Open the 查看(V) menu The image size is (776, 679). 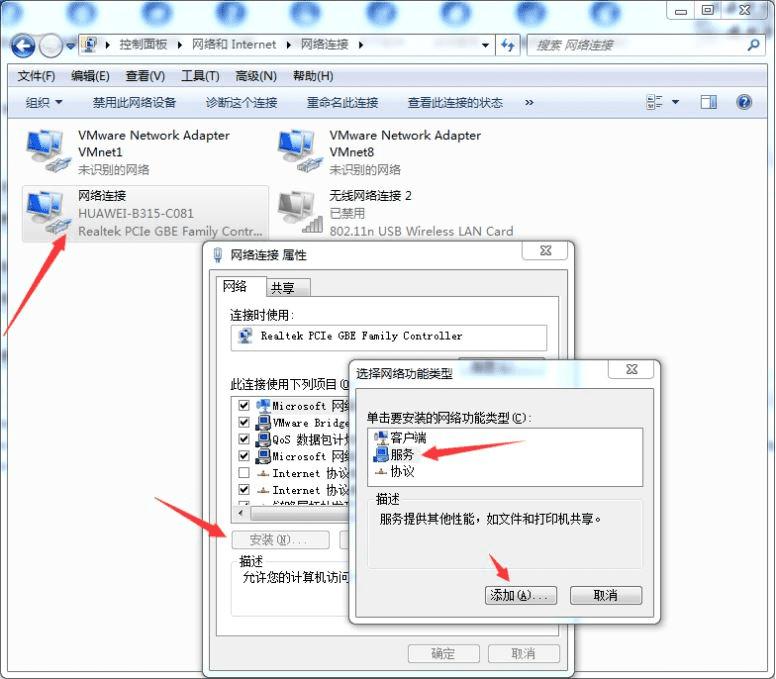(145, 76)
